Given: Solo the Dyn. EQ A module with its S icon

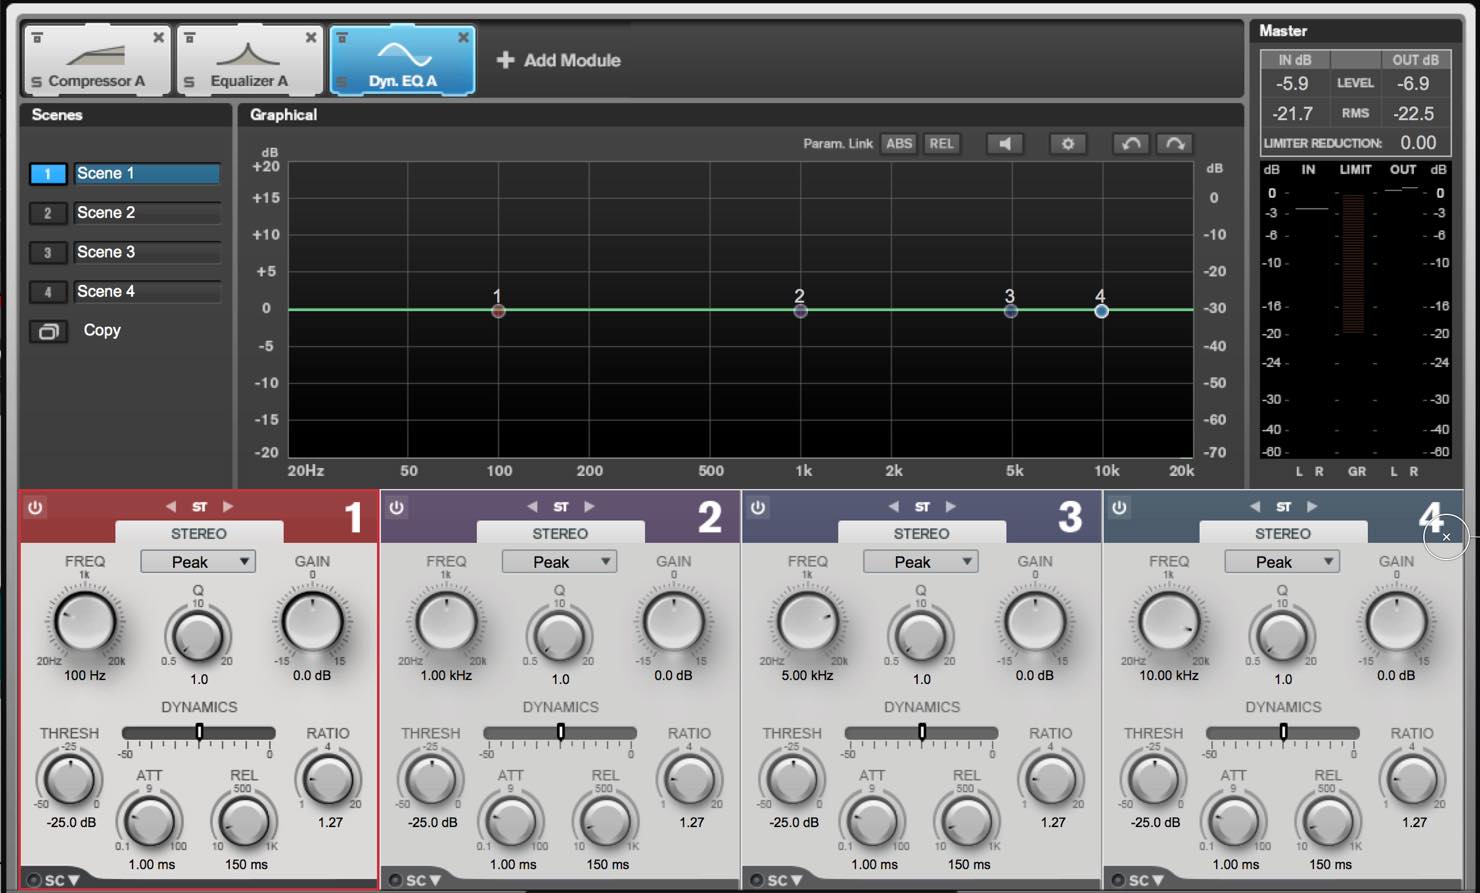Looking at the screenshot, I should [x=342, y=82].
